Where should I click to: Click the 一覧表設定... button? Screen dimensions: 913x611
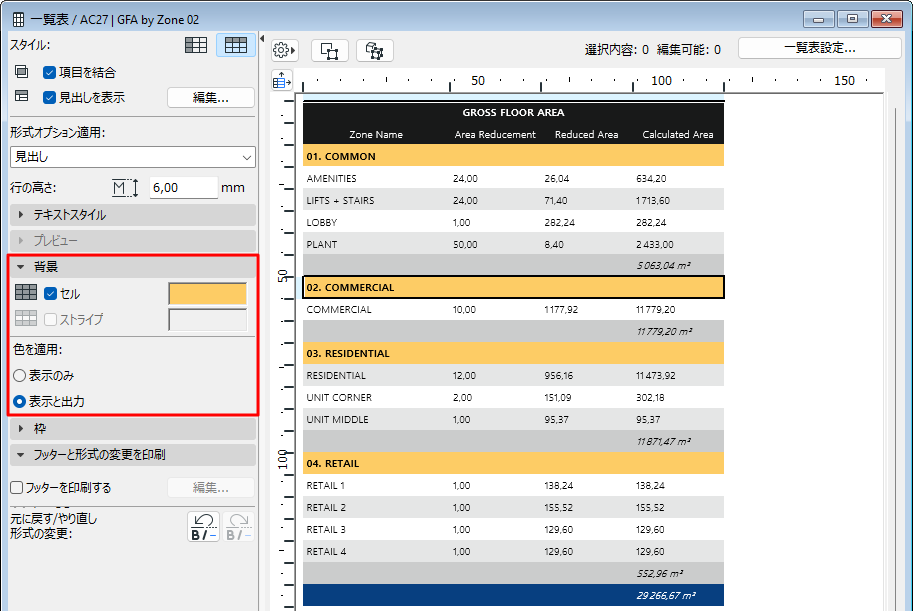coord(820,48)
